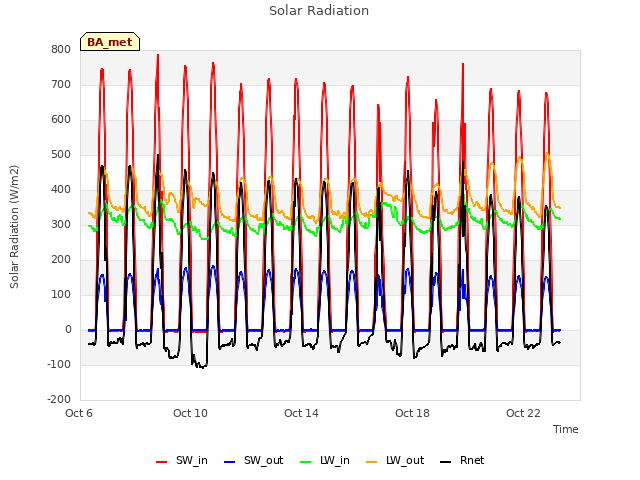This screenshot has width=640, height=480.
Task: Click the green LW_in legend color marker
Action: pyautogui.click(x=306, y=462)
